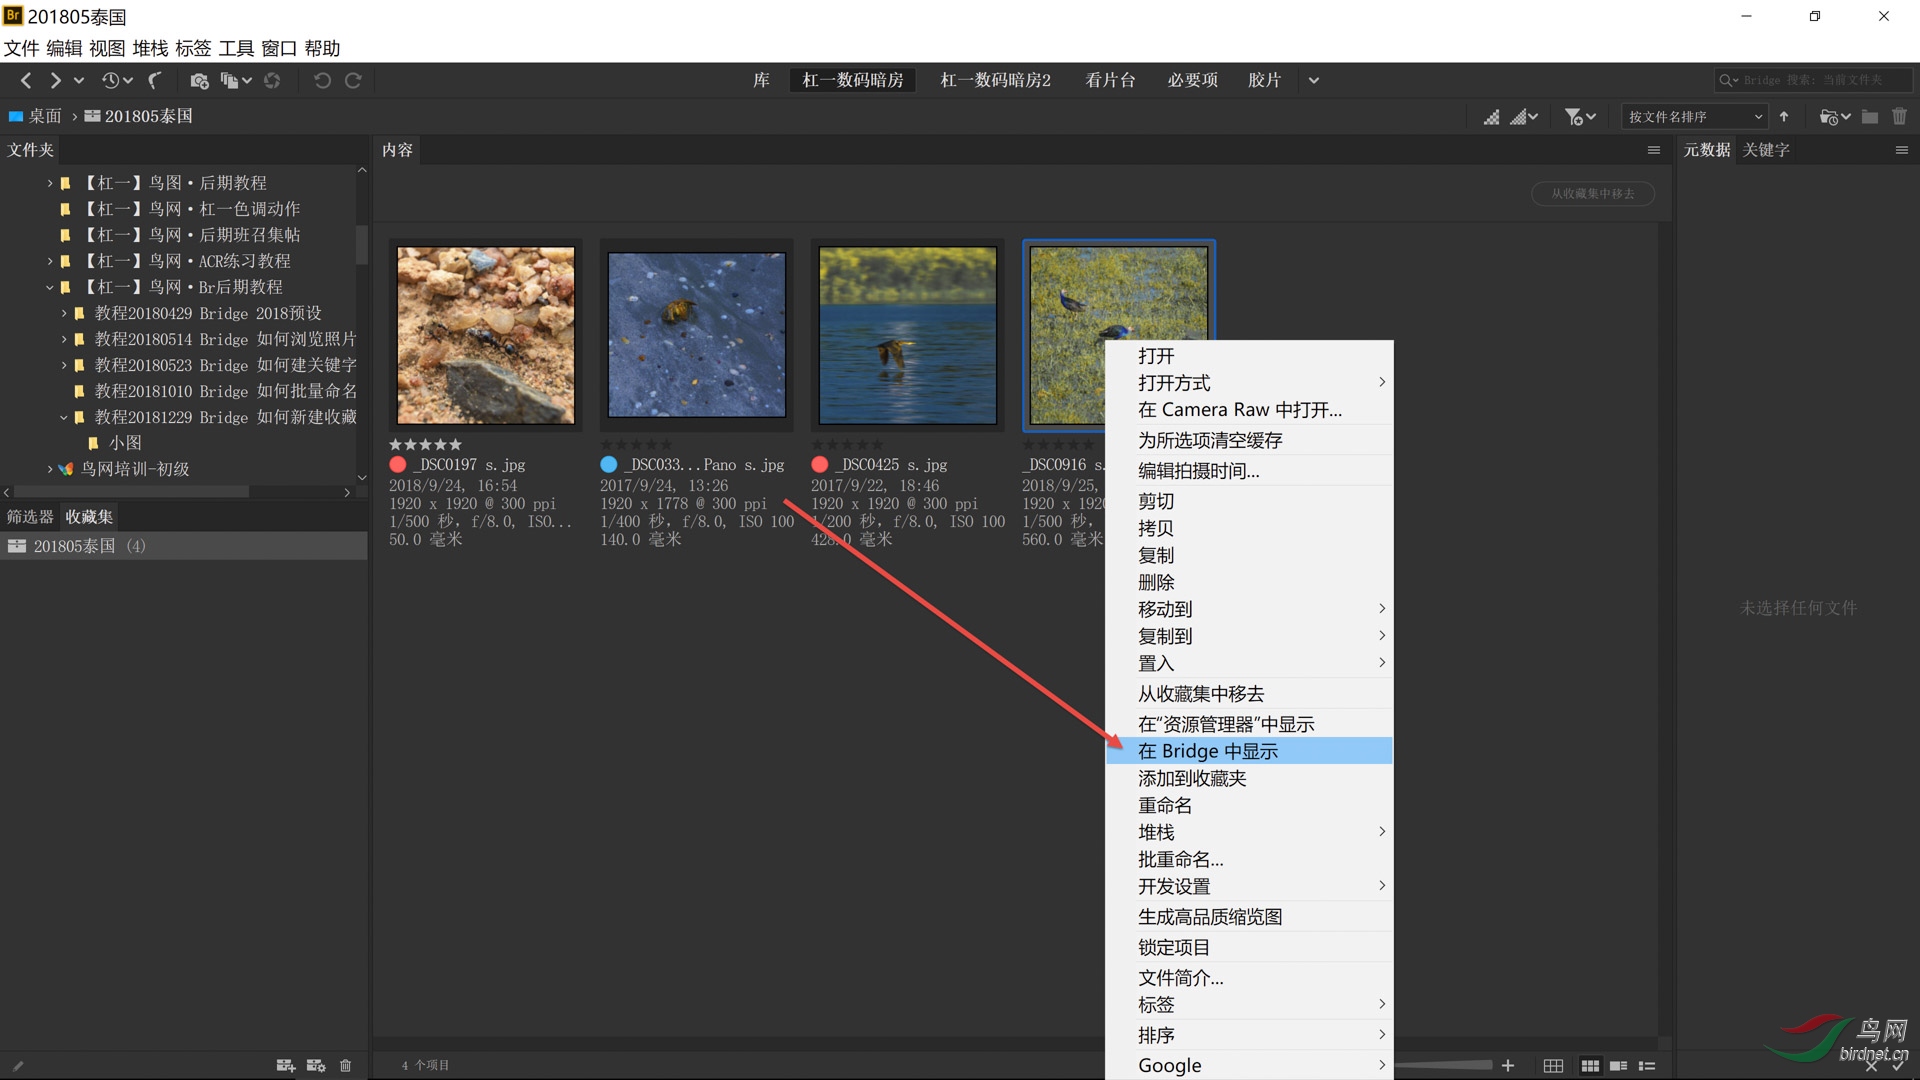Select the _DSC0197 s.jpg ant thumbnail

[486, 335]
